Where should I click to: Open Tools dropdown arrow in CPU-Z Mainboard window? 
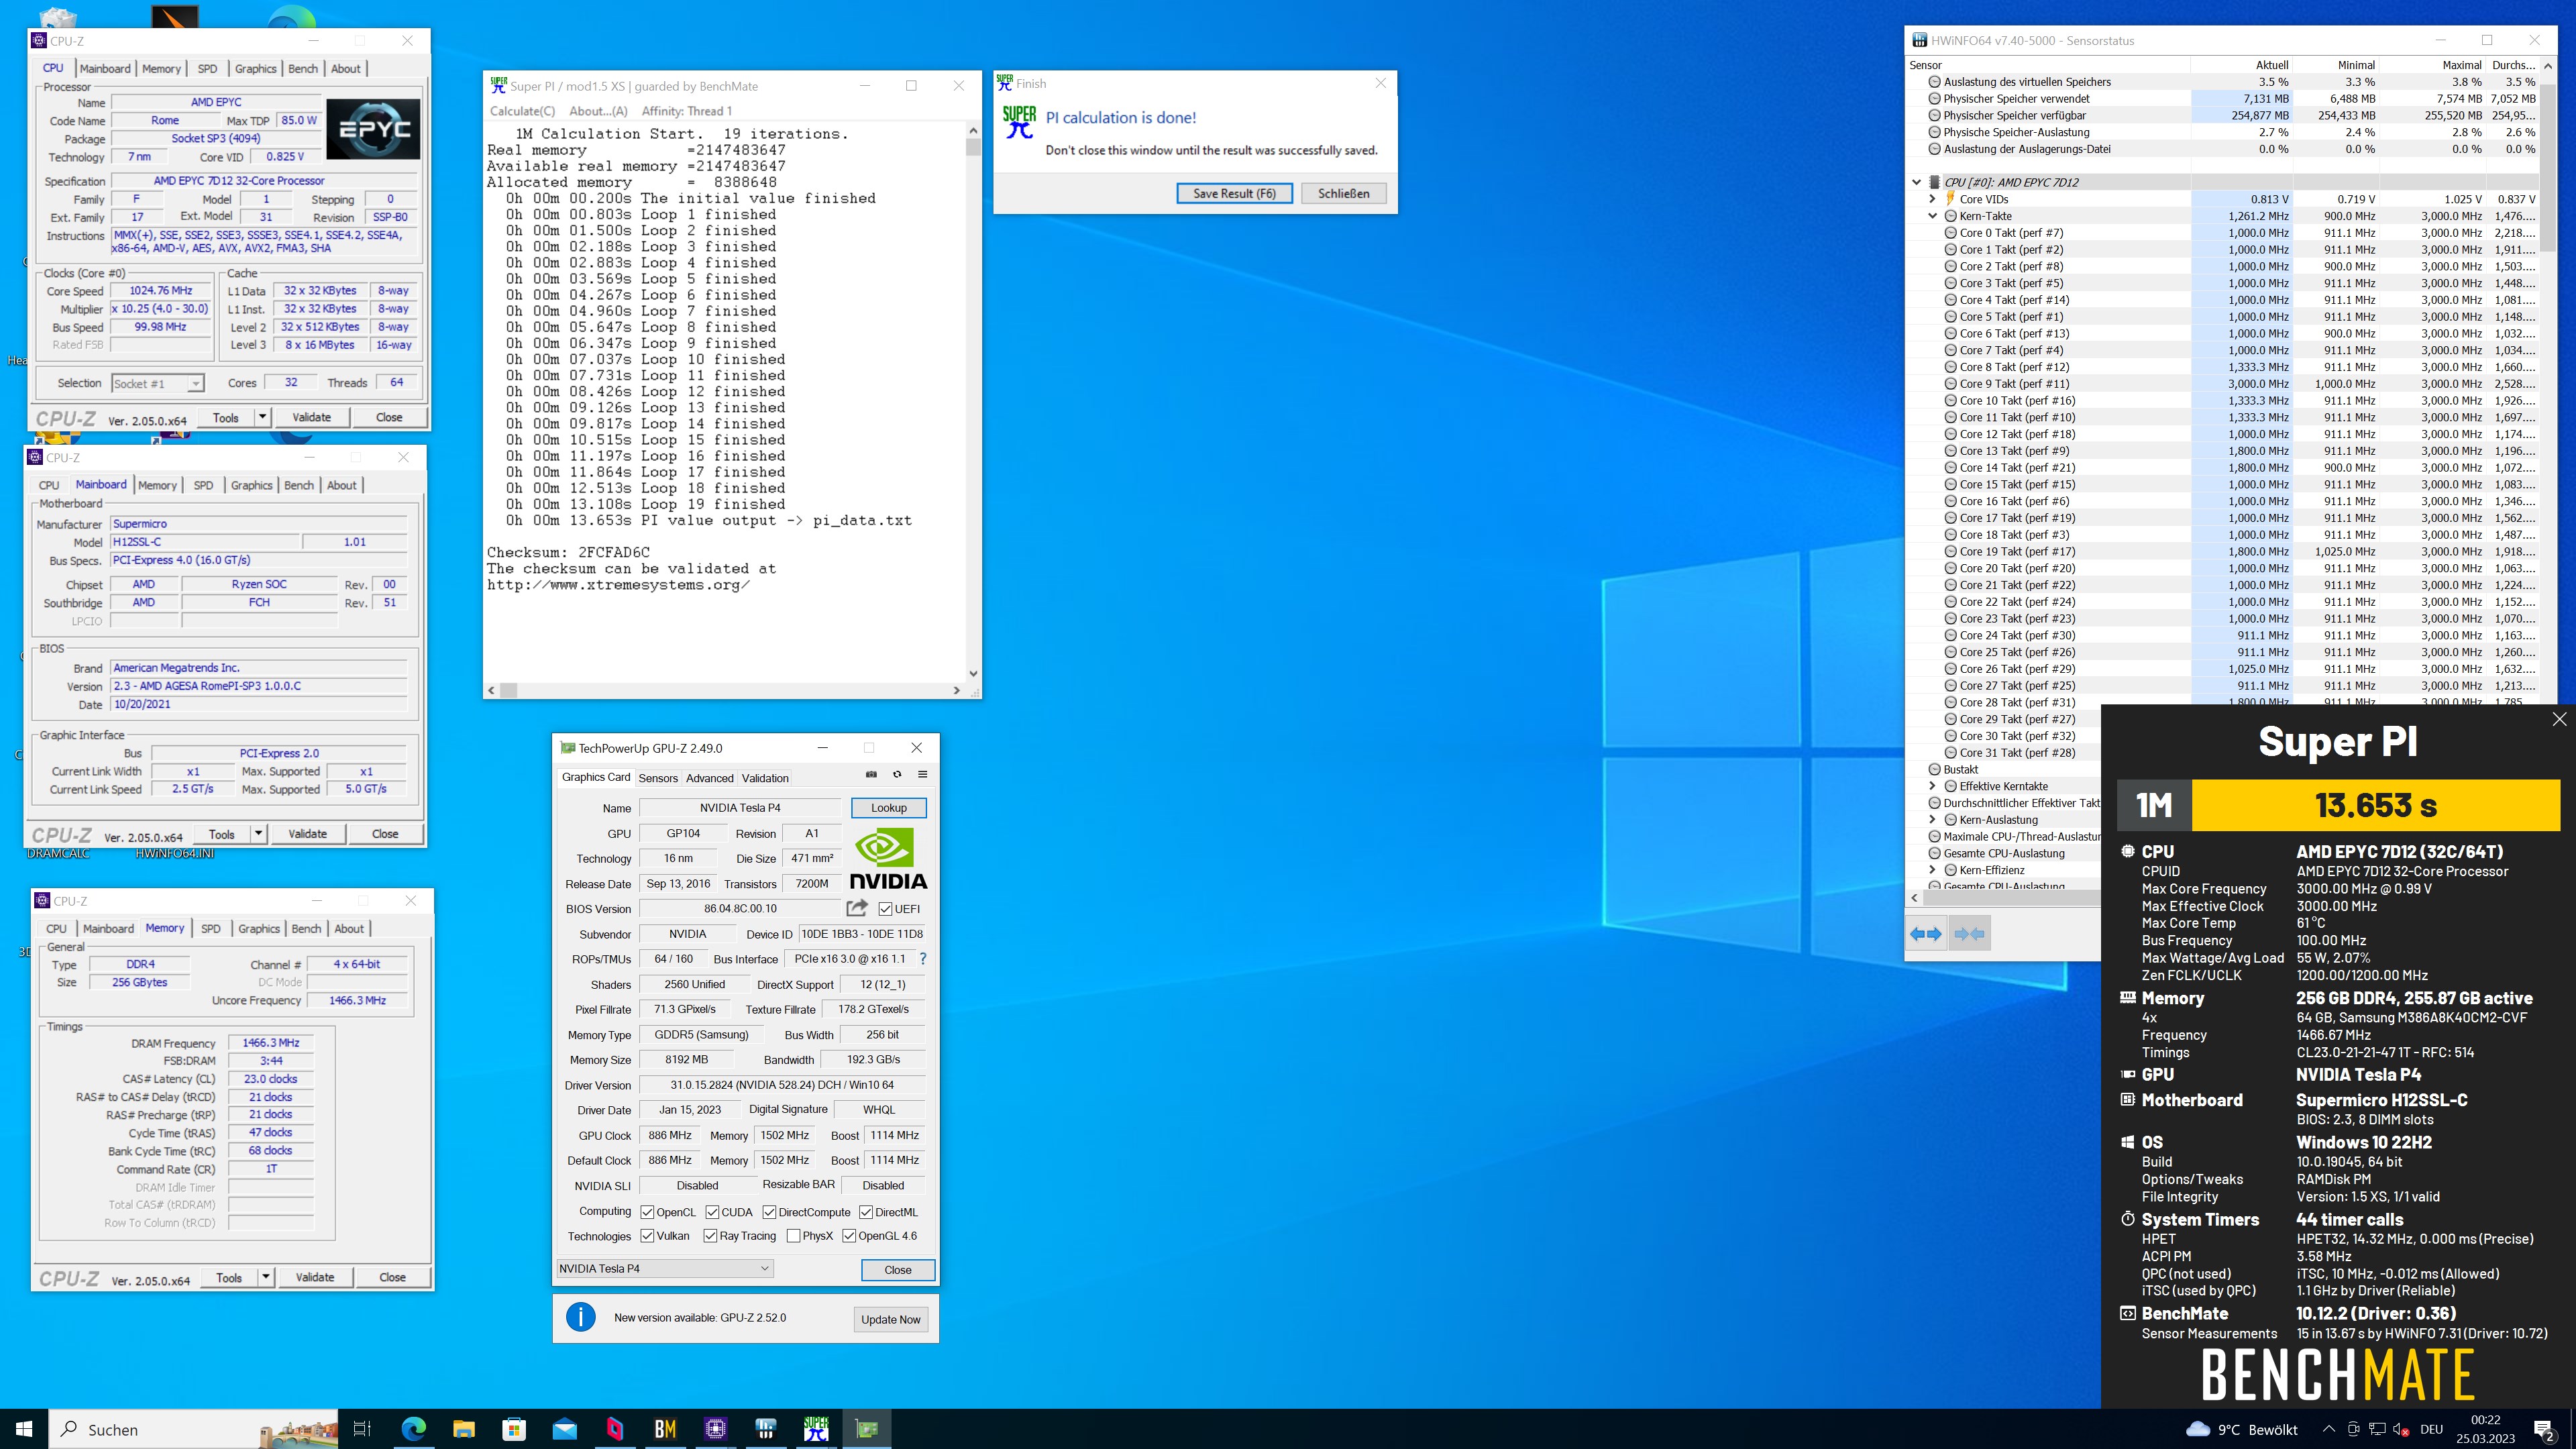pos(258,833)
